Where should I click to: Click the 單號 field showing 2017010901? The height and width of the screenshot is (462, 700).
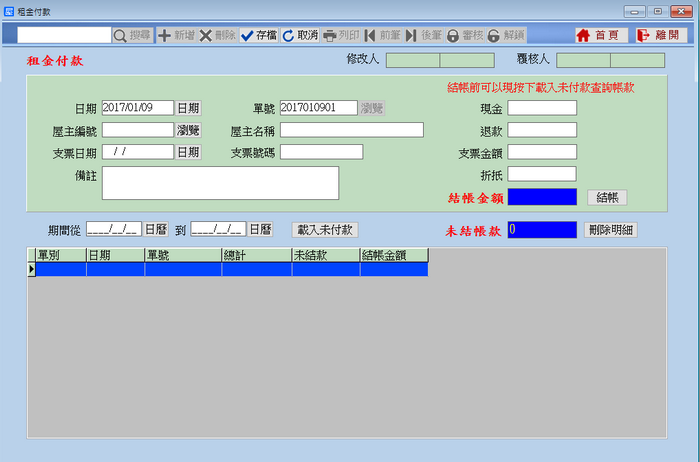[x=319, y=108]
